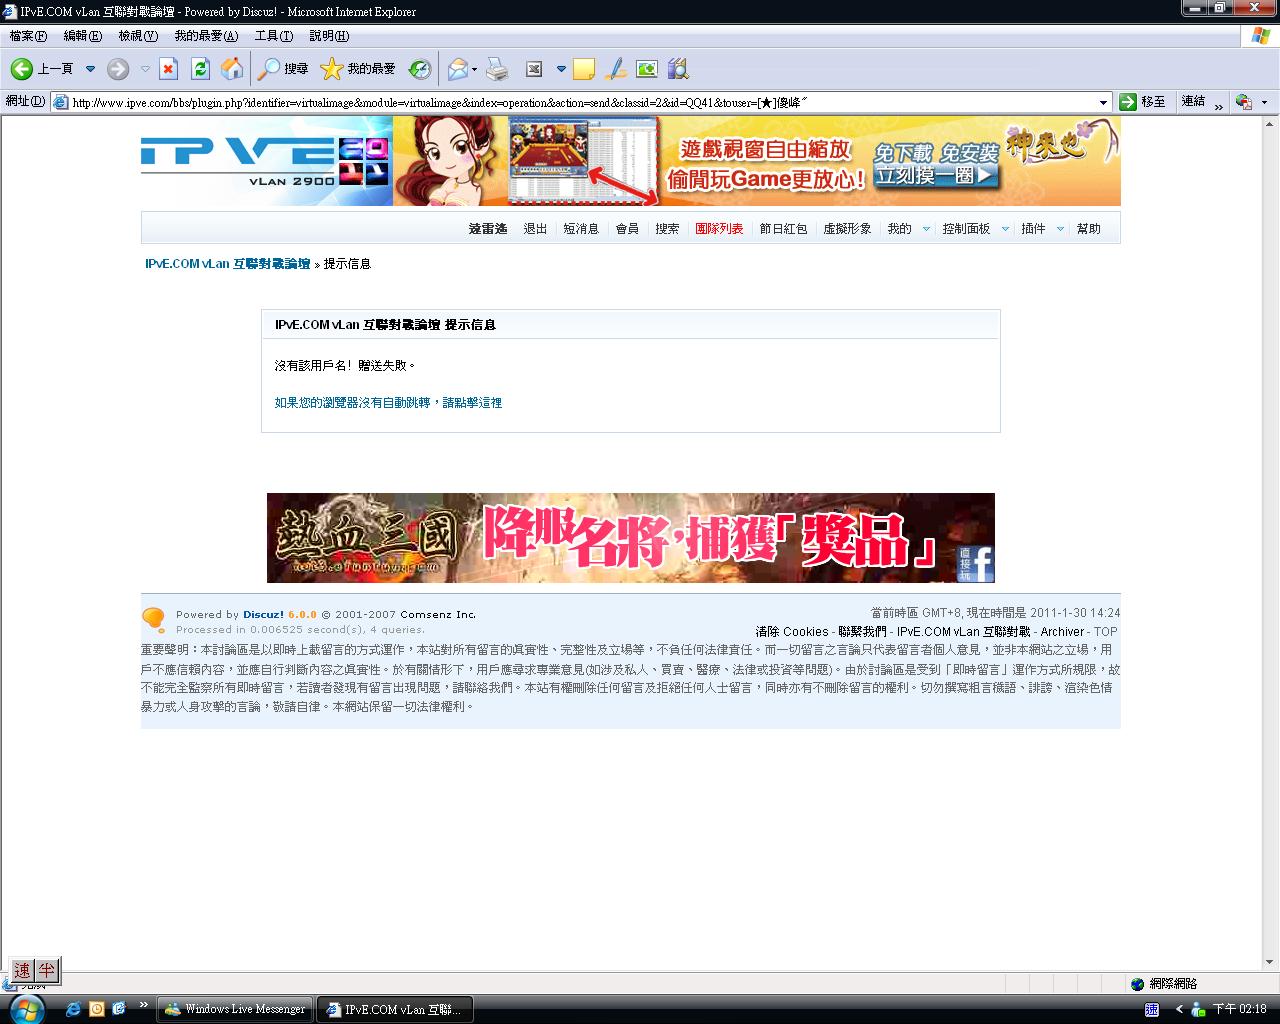Expand the Mail icon dropdown arrow
This screenshot has height=1024, width=1280.
click(475, 69)
